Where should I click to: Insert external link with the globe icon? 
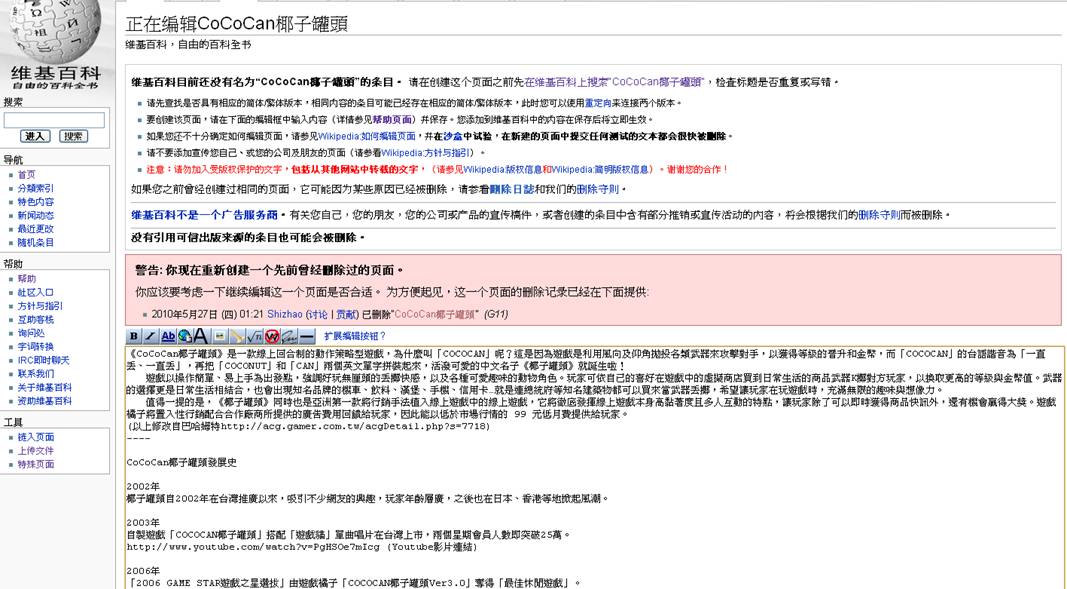185,336
